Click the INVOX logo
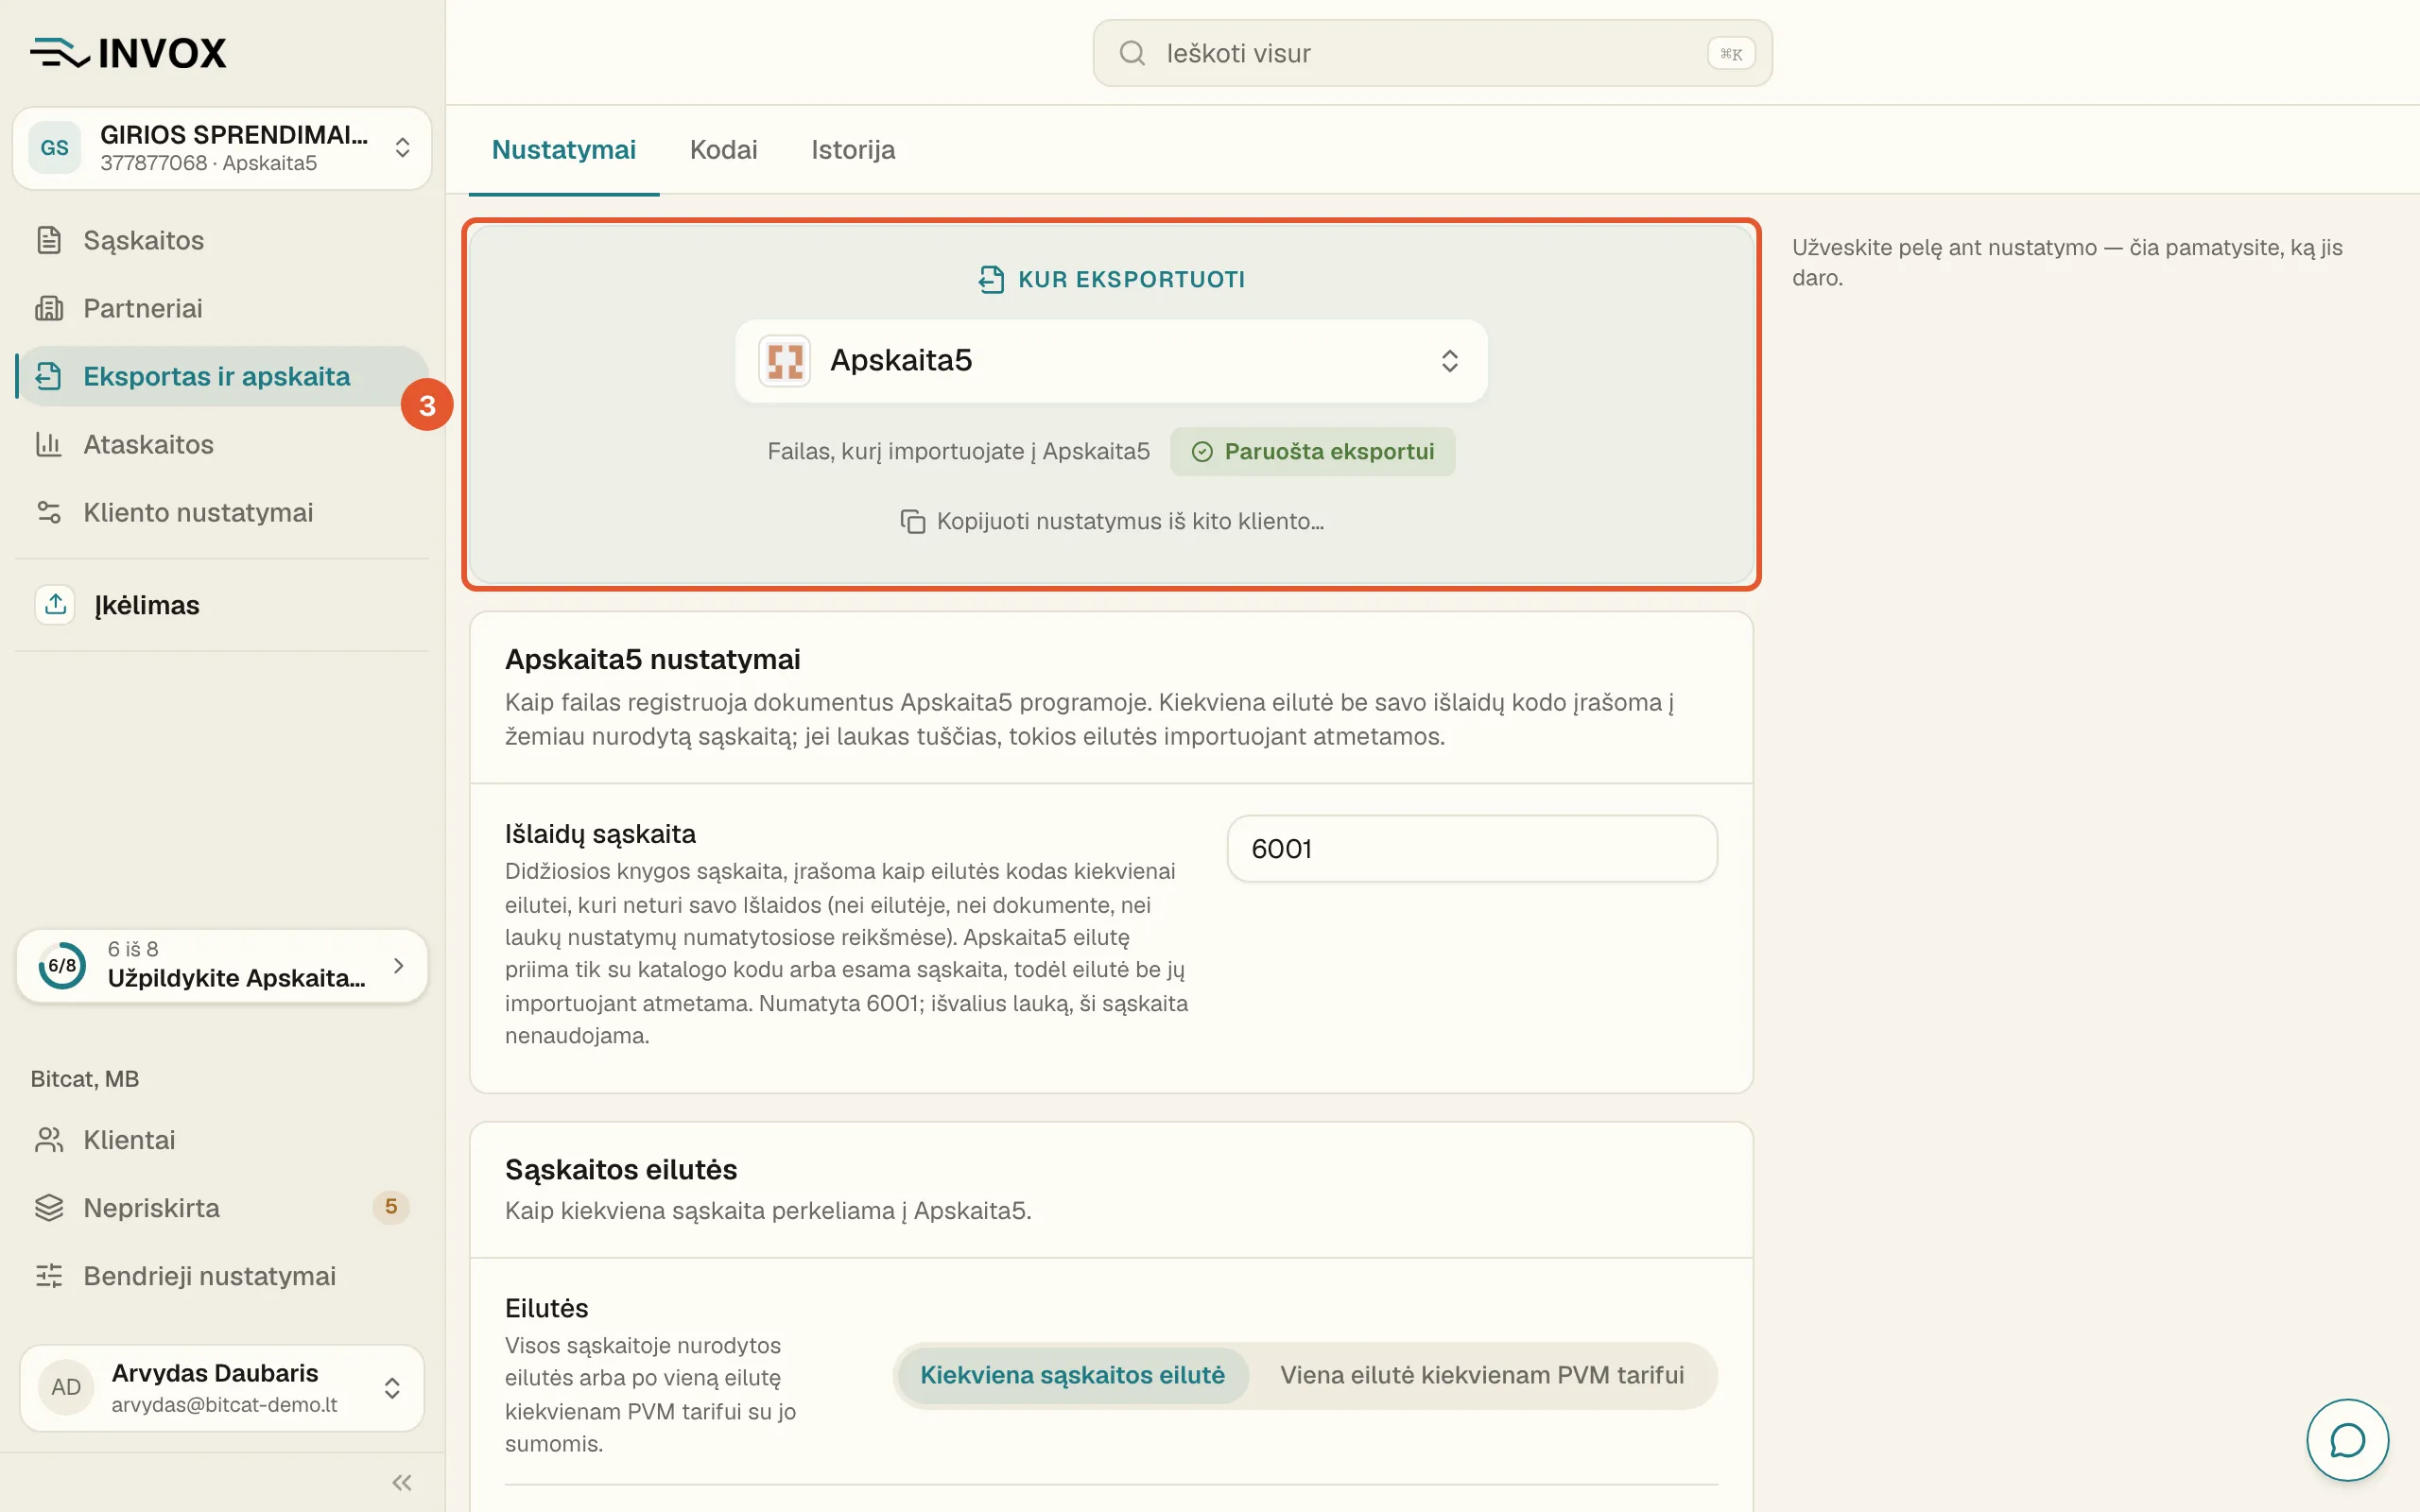The height and width of the screenshot is (1512, 2420). pos(128,53)
